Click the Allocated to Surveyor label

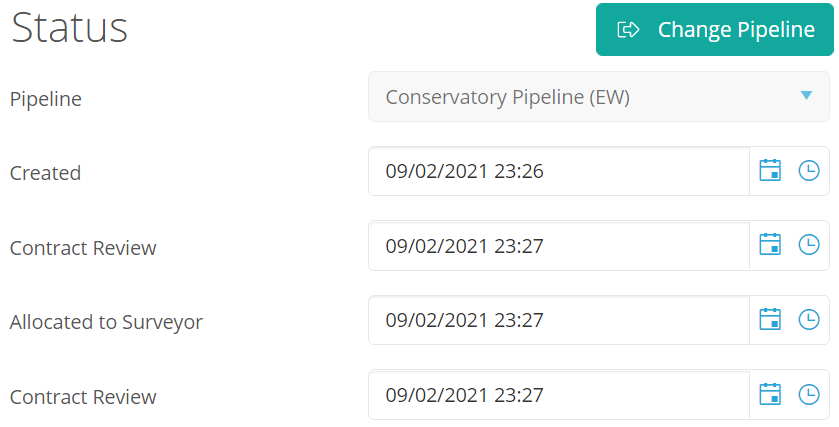point(106,323)
